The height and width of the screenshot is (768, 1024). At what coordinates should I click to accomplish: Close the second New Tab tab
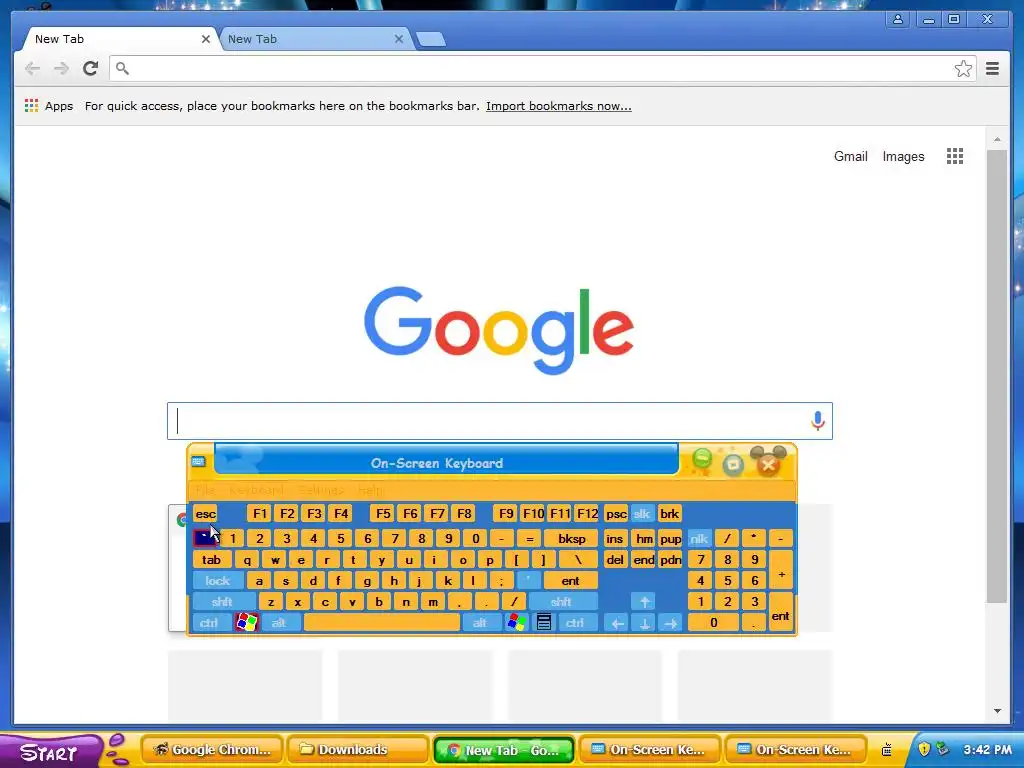(x=399, y=39)
